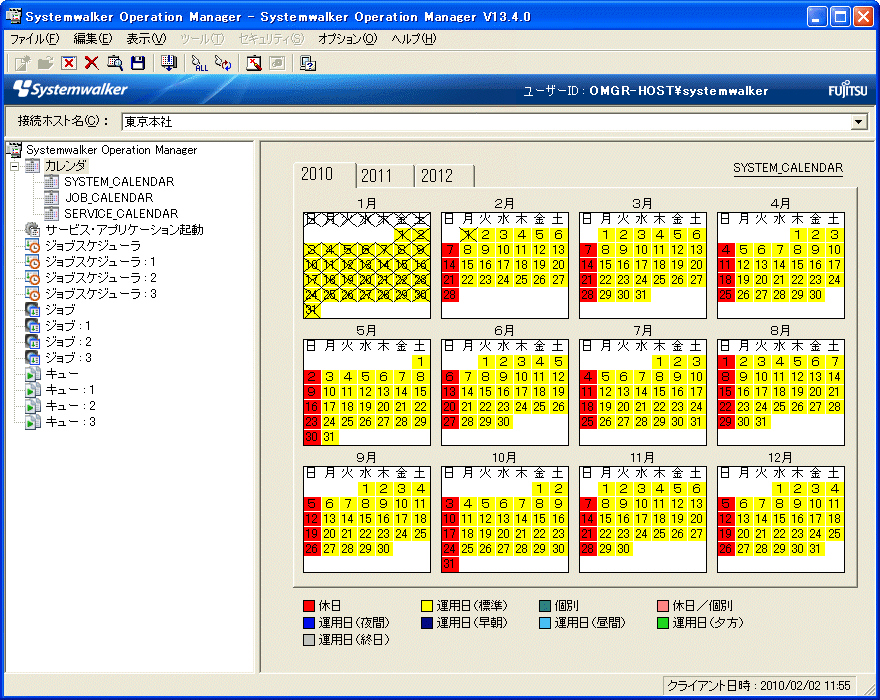Select JOB_CALENDAR in the tree

pyautogui.click(x=109, y=198)
